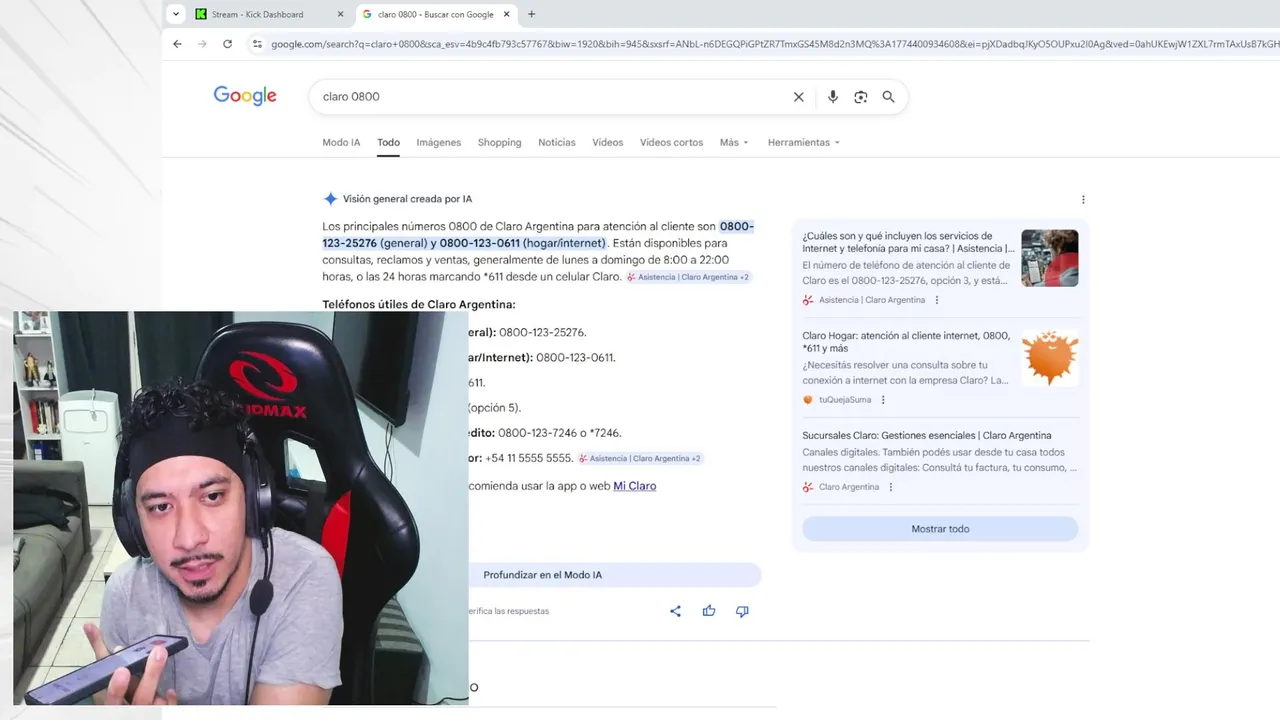Image resolution: width=1280 pixels, height=720 pixels.
Task: Go to Google home via logo
Action: 245,96
